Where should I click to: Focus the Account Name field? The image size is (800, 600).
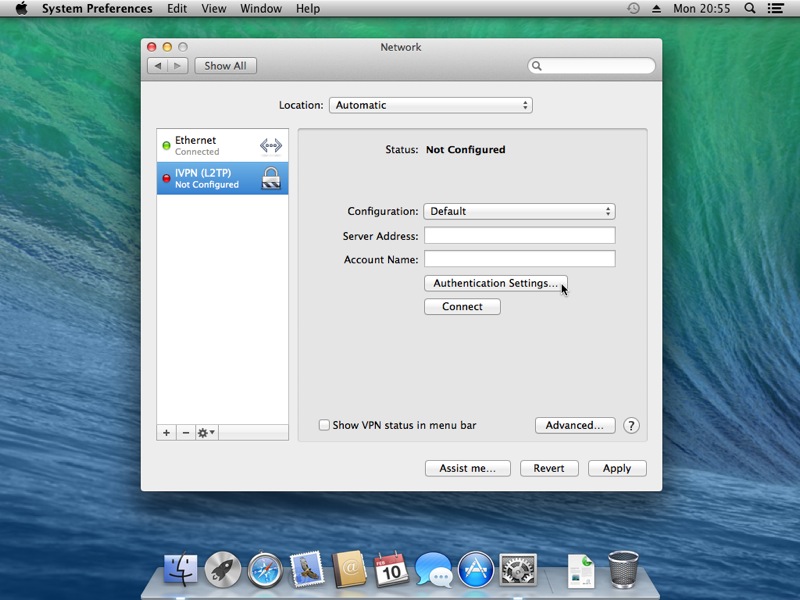519,259
